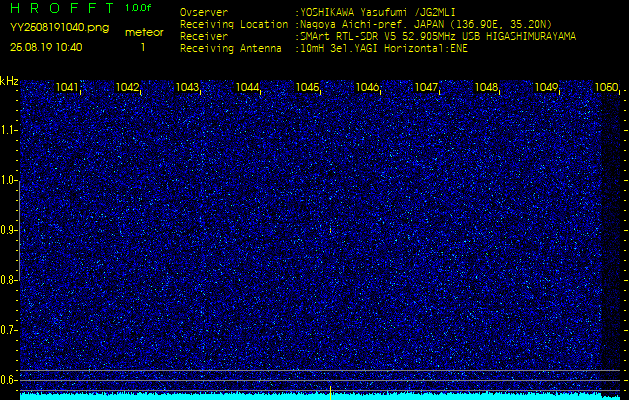Click time marker 1046
The width and height of the screenshot is (629, 400).
(367, 87)
